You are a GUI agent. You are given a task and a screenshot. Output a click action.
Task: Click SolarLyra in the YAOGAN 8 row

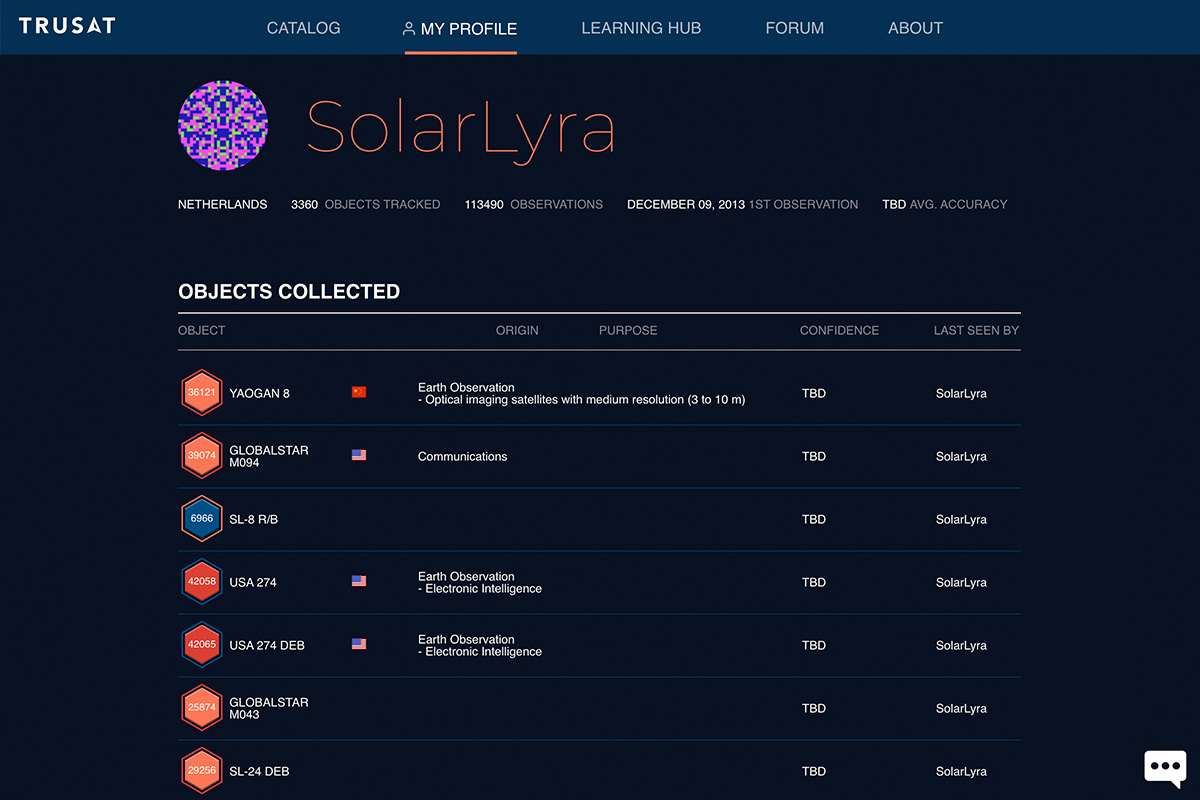click(x=961, y=394)
